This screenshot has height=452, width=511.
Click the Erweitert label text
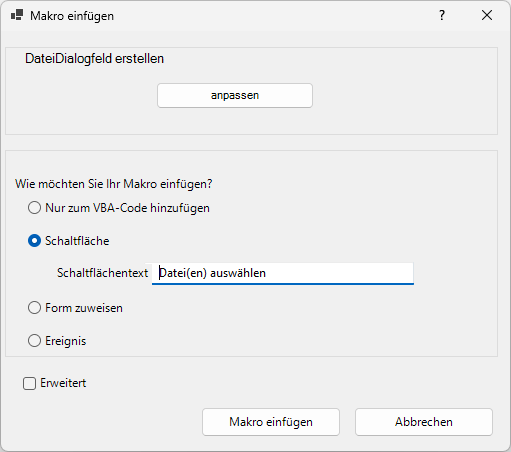pyautogui.click(x=63, y=383)
